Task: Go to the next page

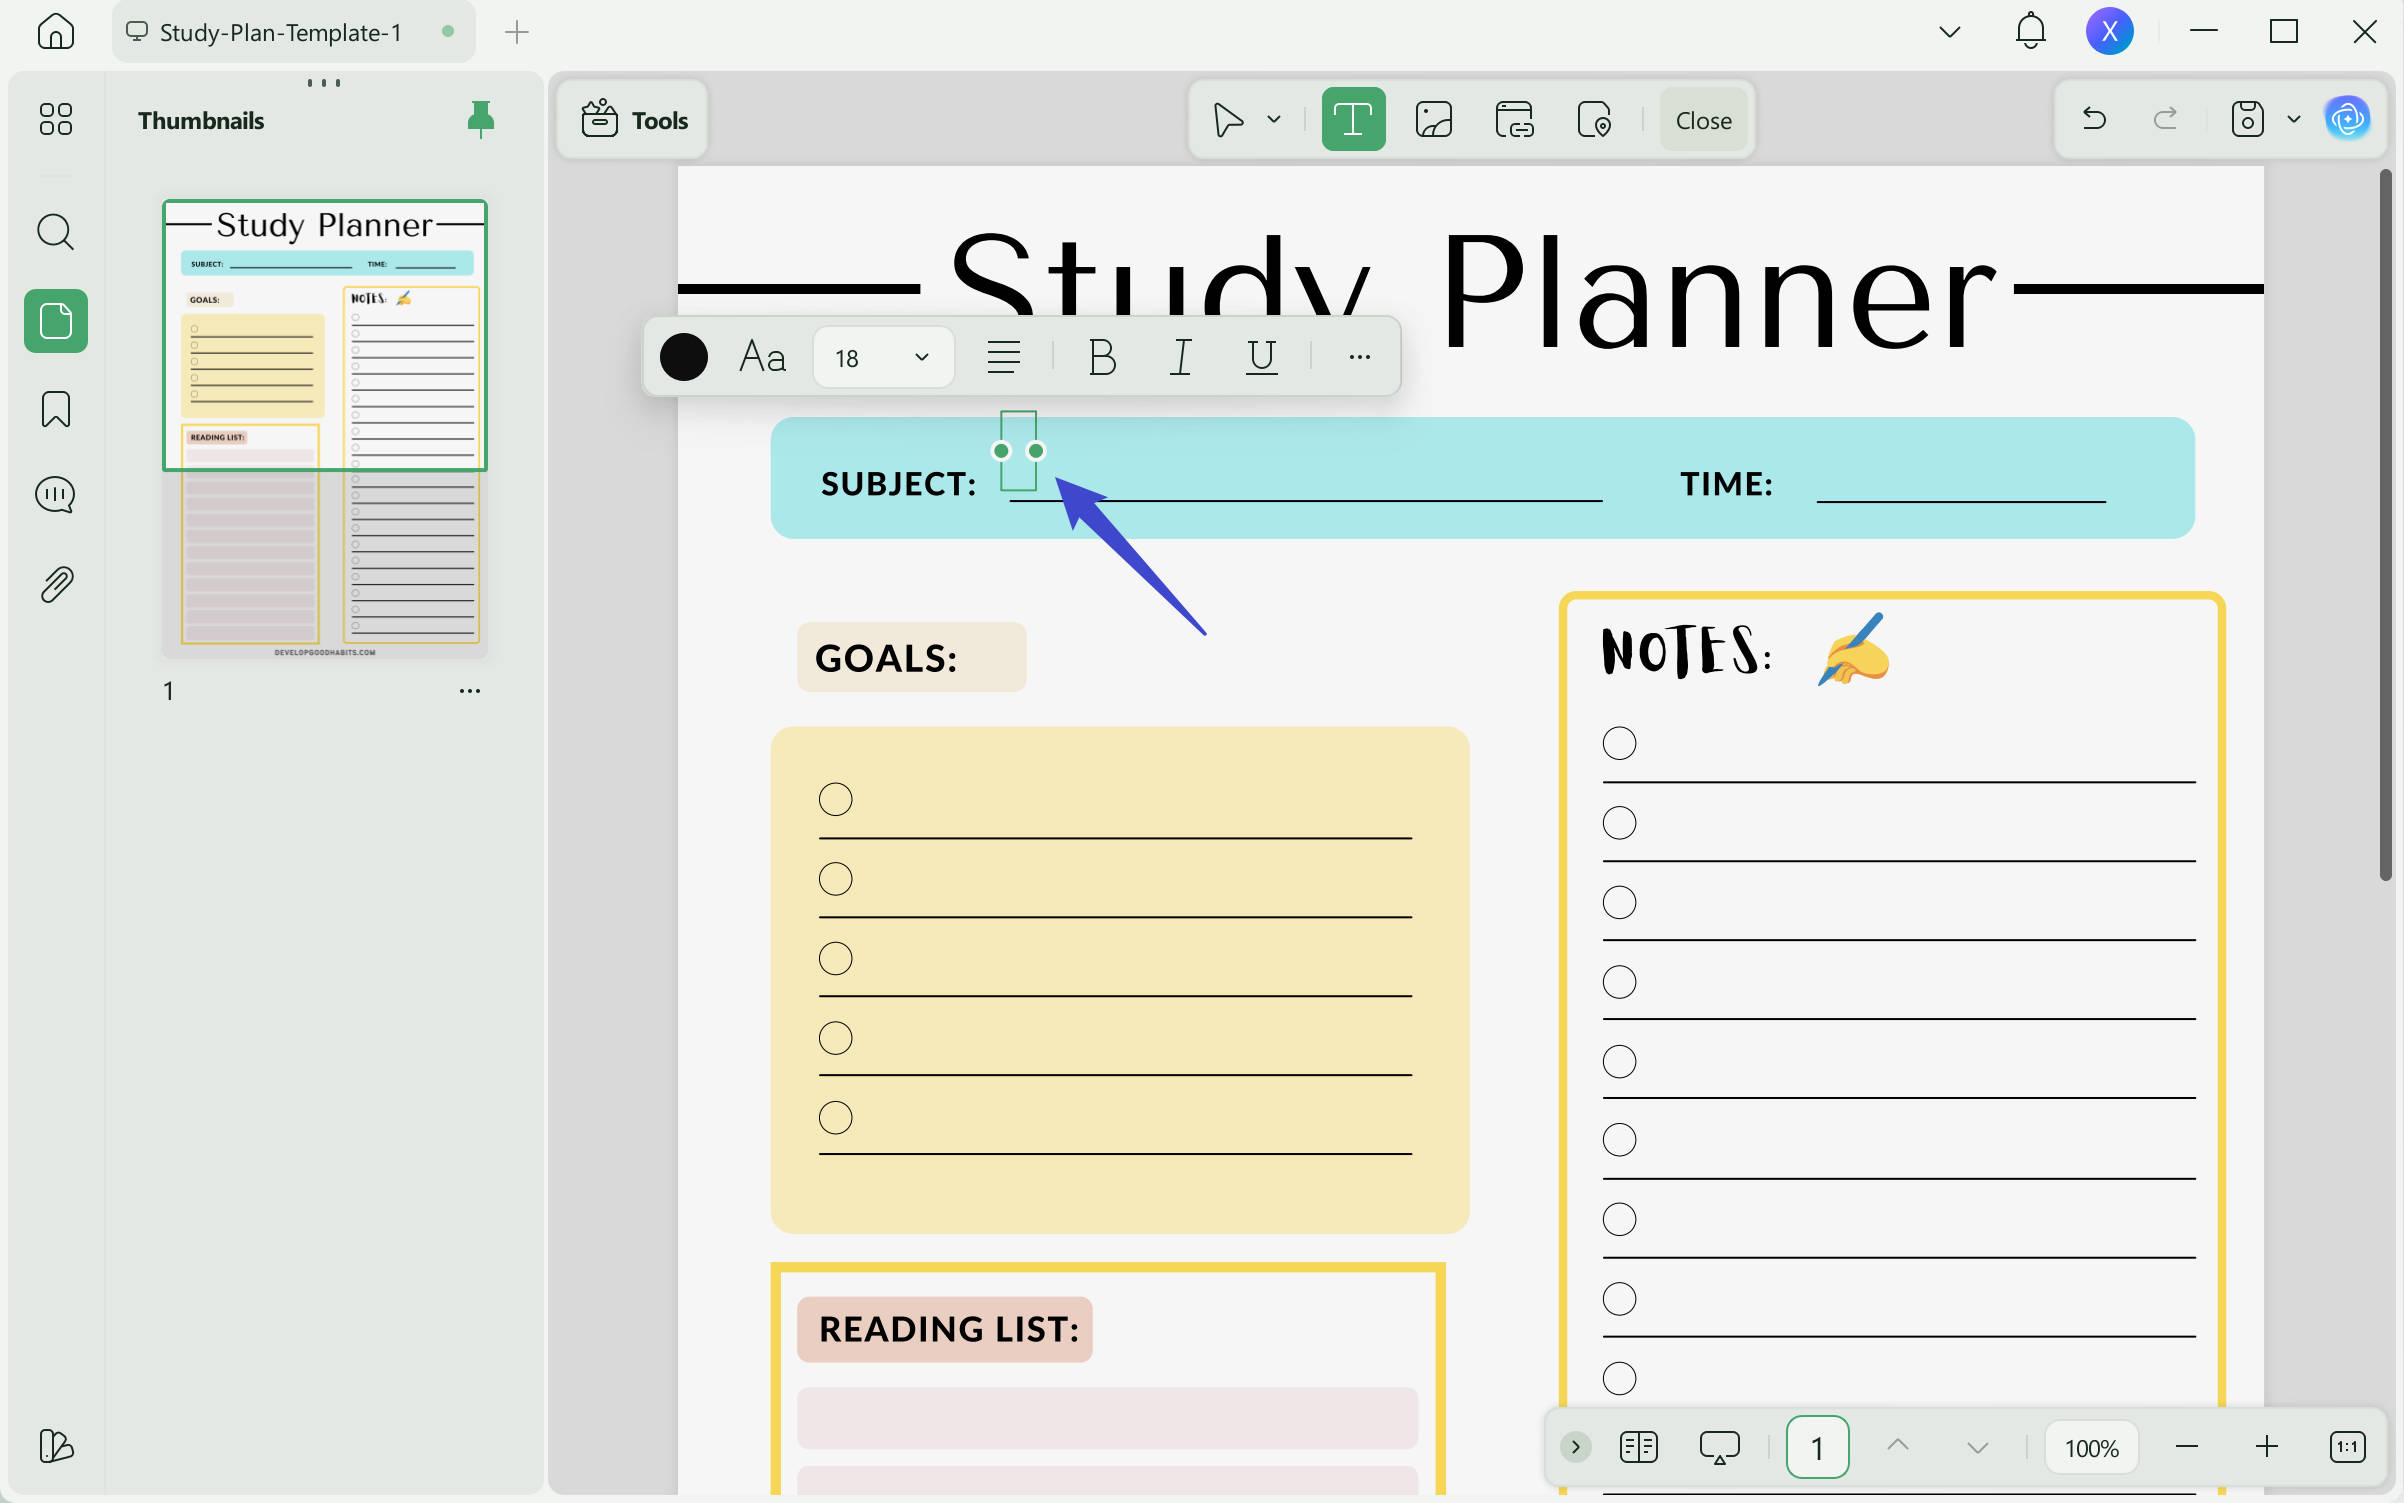Action: [x=1977, y=1448]
